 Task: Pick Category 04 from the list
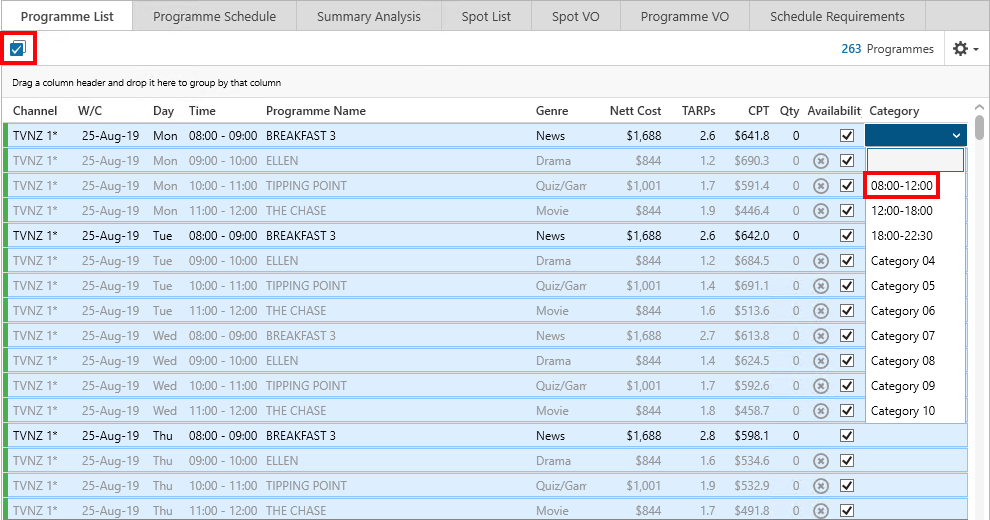click(903, 261)
